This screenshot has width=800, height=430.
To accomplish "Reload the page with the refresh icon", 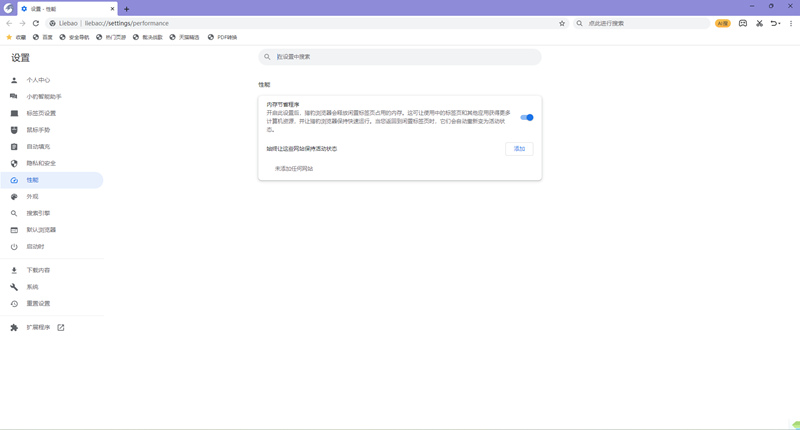I will click(36, 23).
